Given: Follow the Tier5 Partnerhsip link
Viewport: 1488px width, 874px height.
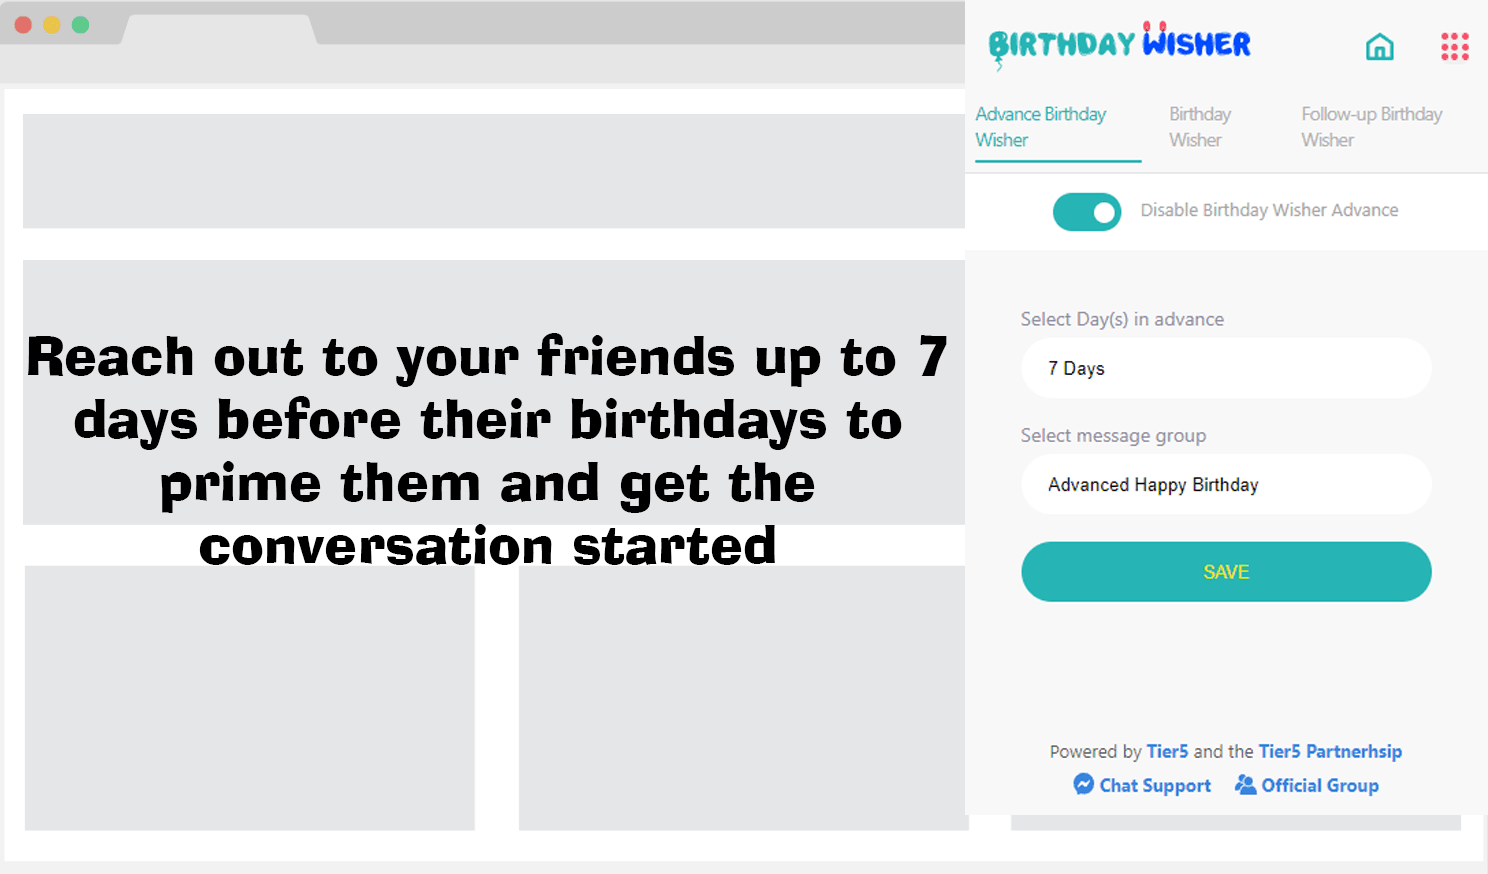Looking at the screenshot, I should pyautogui.click(x=1330, y=751).
